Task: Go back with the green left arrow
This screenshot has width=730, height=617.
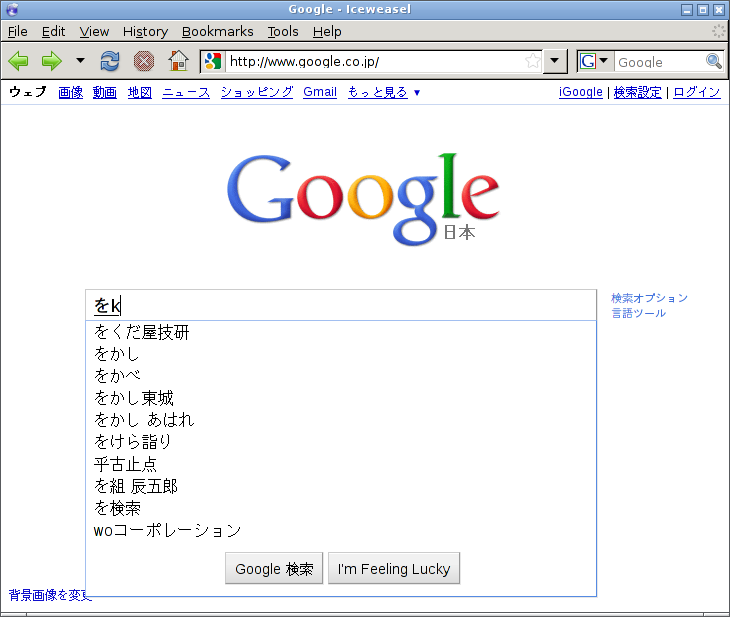Action: (19, 61)
